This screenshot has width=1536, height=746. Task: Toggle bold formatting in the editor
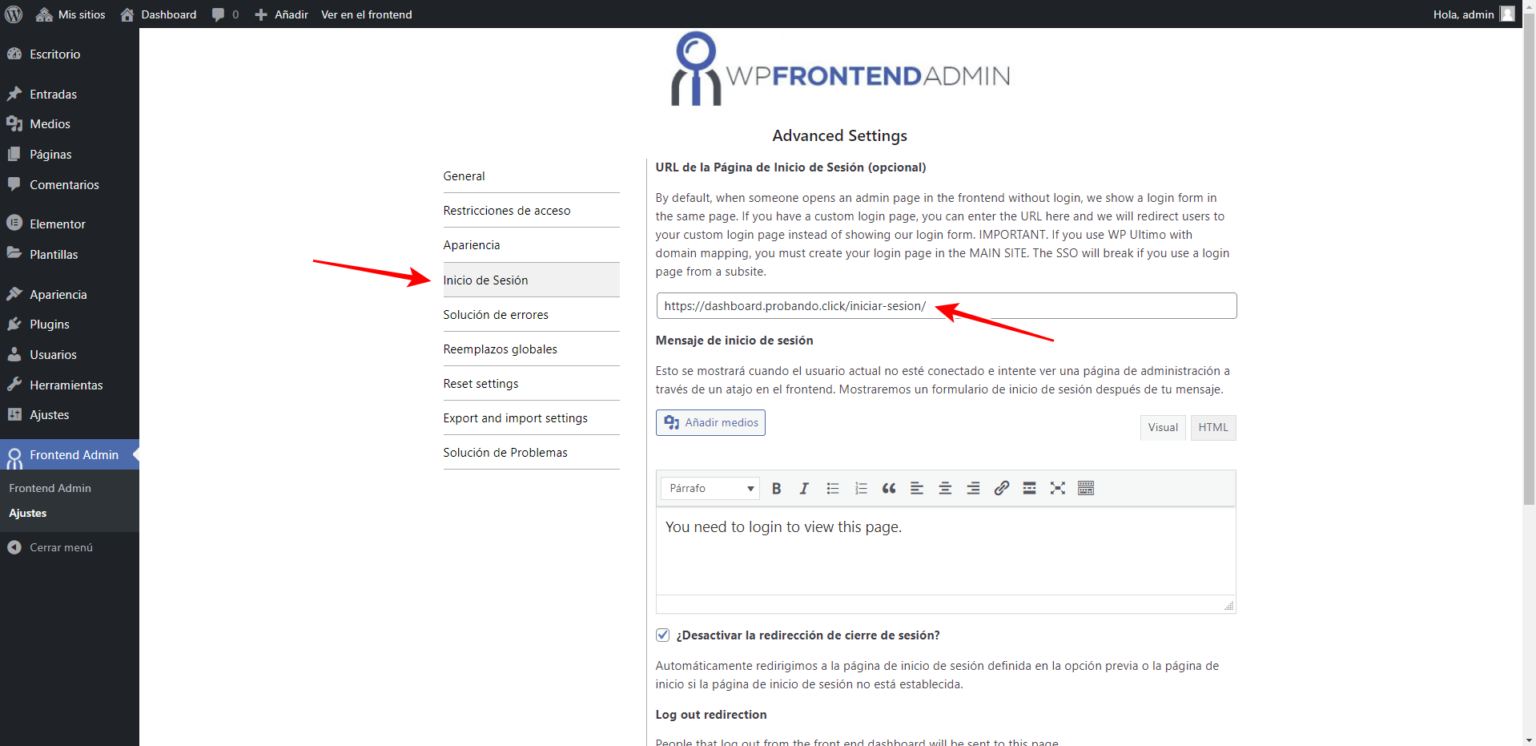click(776, 488)
